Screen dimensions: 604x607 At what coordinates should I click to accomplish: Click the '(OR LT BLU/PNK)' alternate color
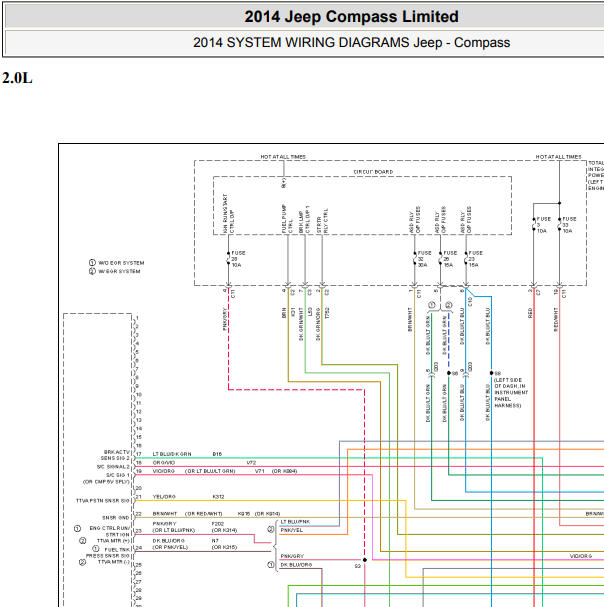pos(173,530)
